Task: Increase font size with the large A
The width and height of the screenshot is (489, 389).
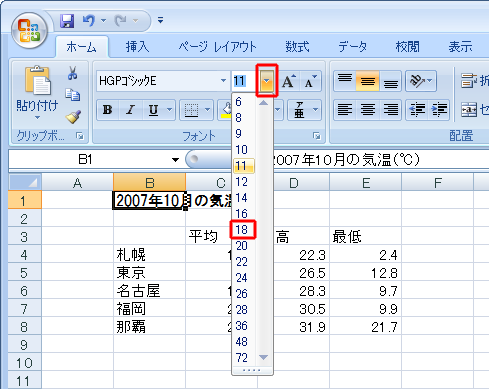Action: [289, 81]
